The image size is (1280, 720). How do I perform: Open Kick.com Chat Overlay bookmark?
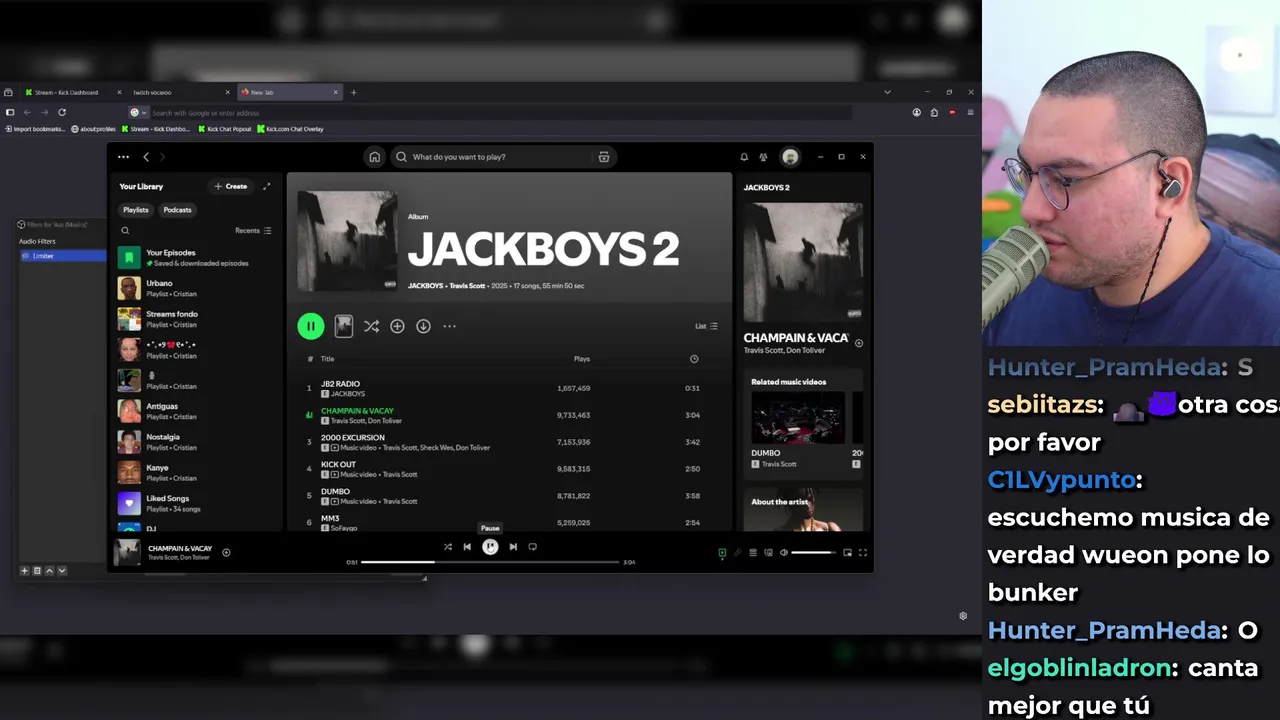pyautogui.click(x=291, y=129)
